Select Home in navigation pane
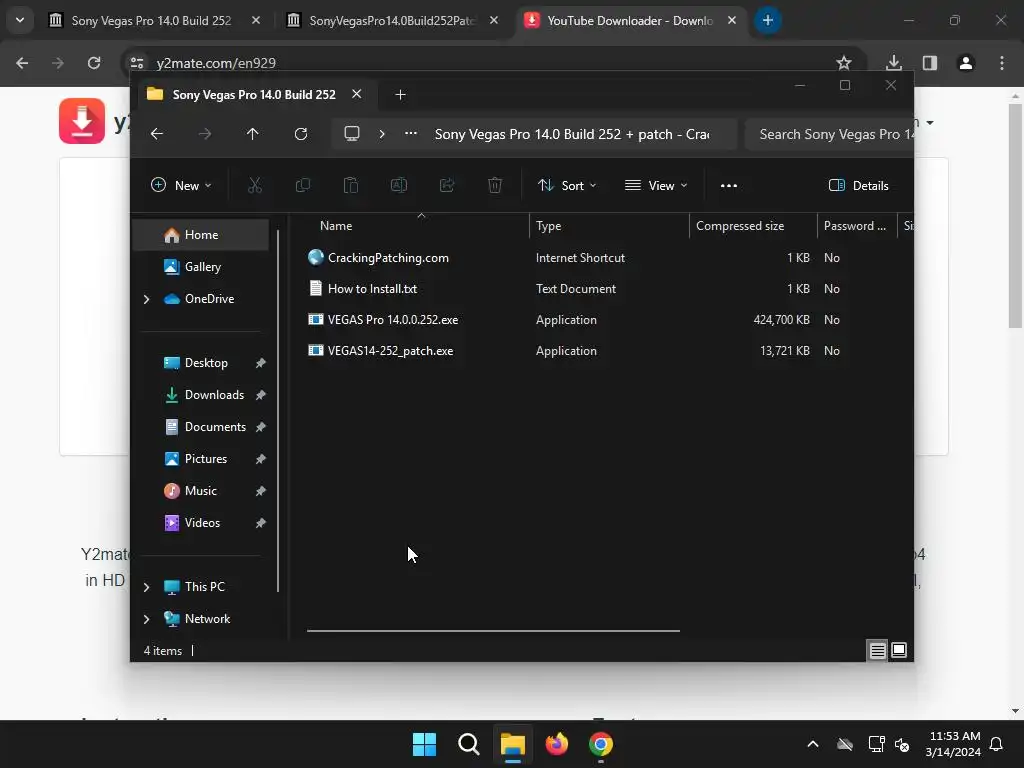The height and width of the screenshot is (768, 1024). (x=200, y=235)
